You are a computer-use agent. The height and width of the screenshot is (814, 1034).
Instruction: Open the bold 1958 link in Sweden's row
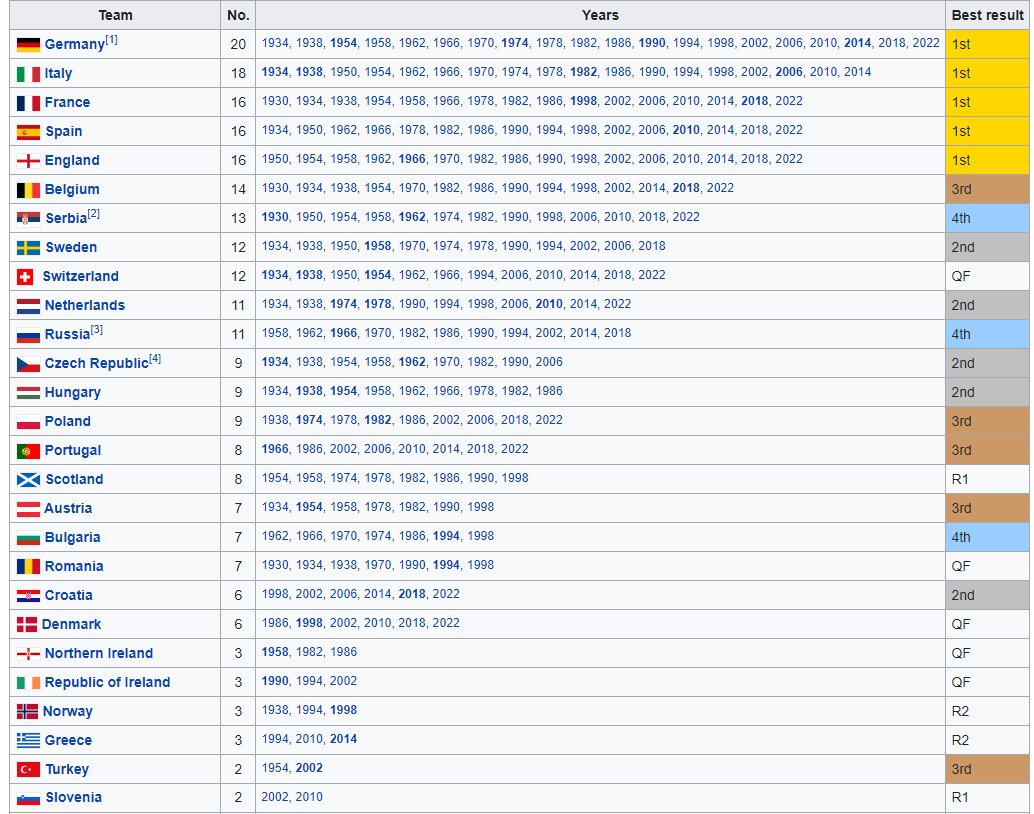378,246
